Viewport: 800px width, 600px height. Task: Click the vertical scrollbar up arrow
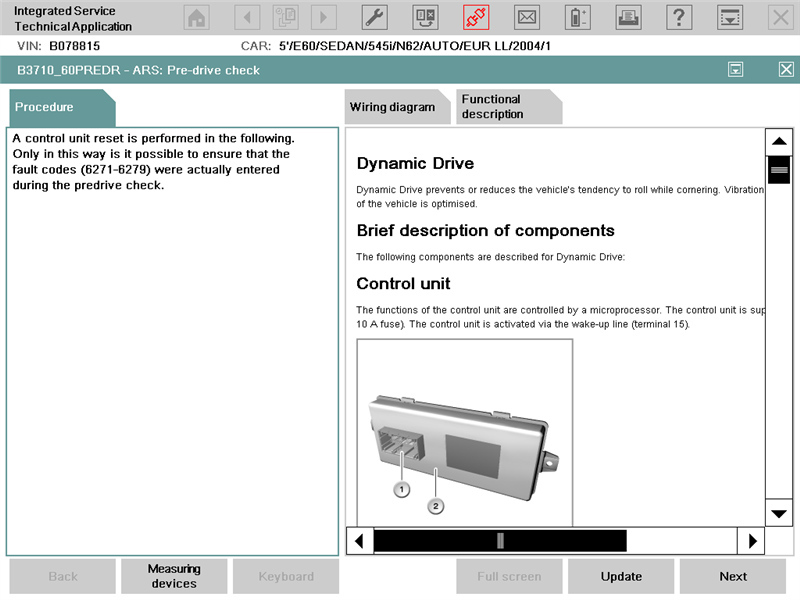[779, 141]
